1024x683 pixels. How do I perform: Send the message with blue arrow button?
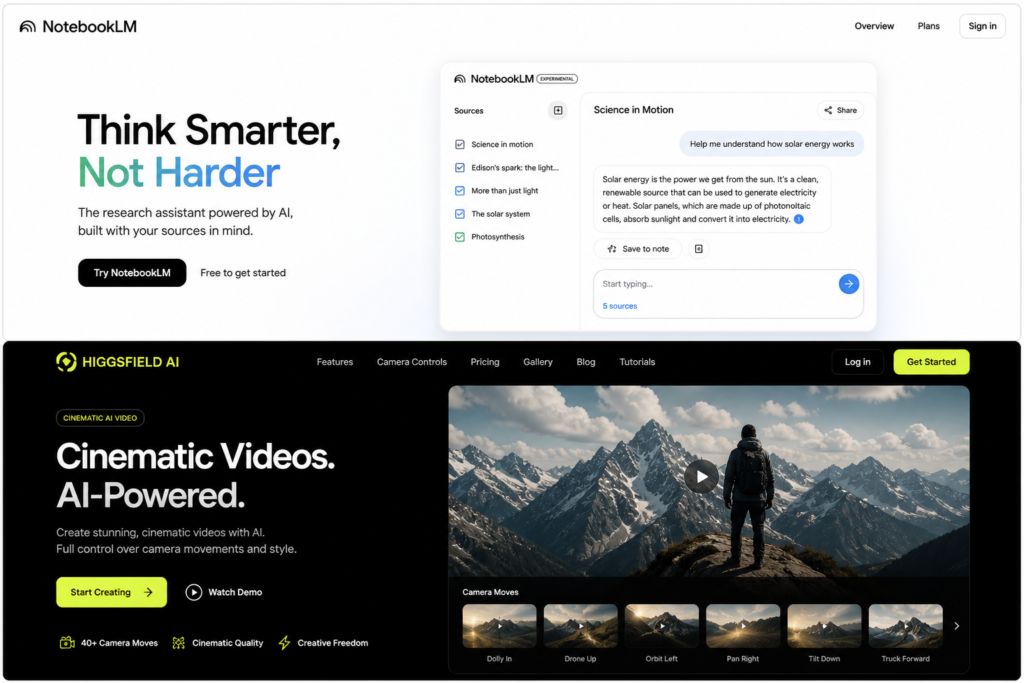pos(848,284)
